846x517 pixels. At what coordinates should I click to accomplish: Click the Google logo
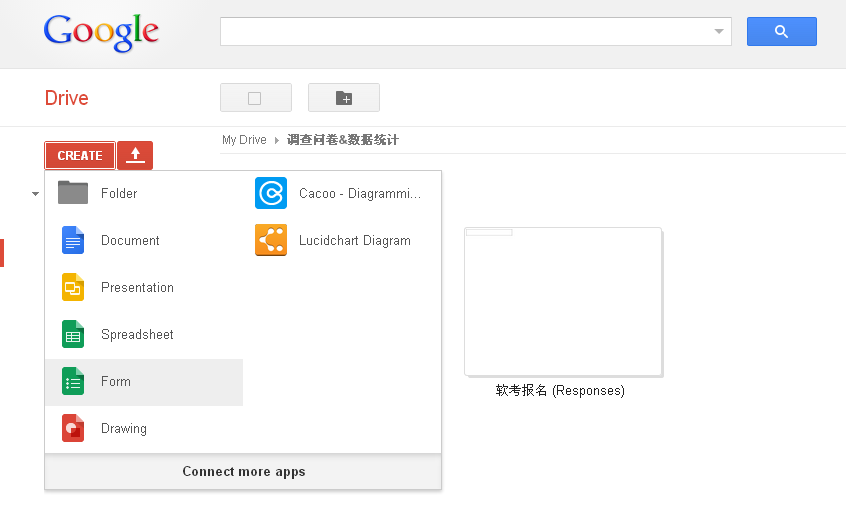[x=101, y=33]
